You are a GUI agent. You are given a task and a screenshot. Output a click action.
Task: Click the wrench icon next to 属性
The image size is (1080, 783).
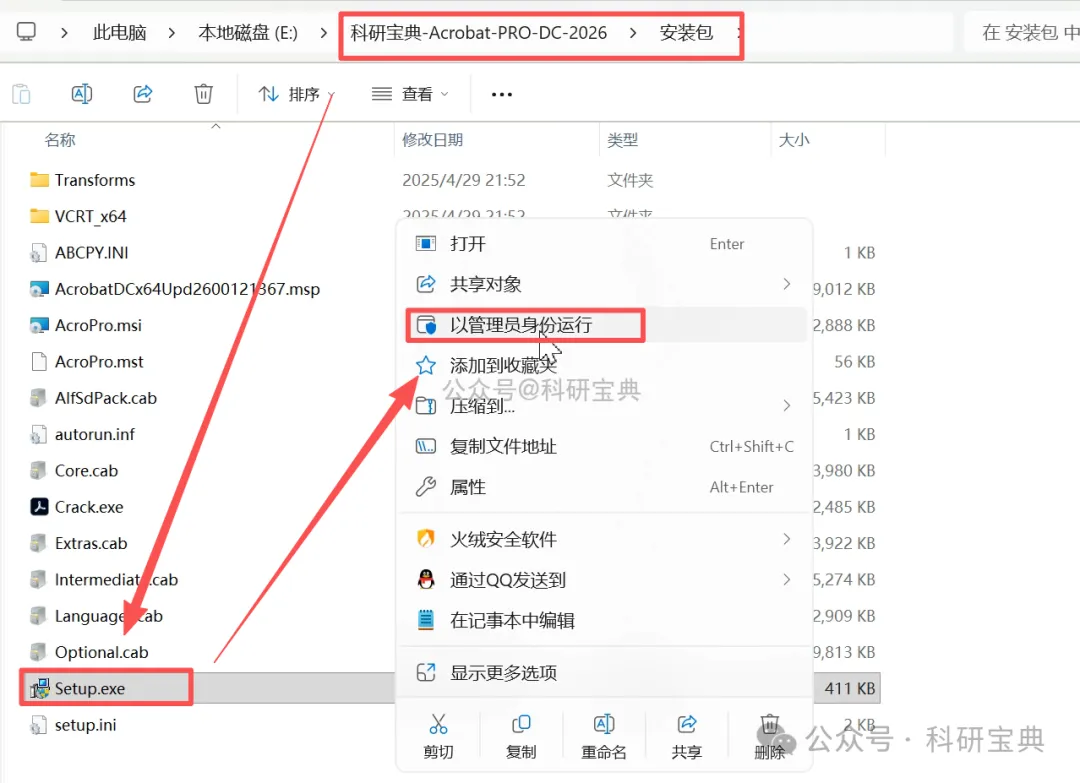(426, 487)
